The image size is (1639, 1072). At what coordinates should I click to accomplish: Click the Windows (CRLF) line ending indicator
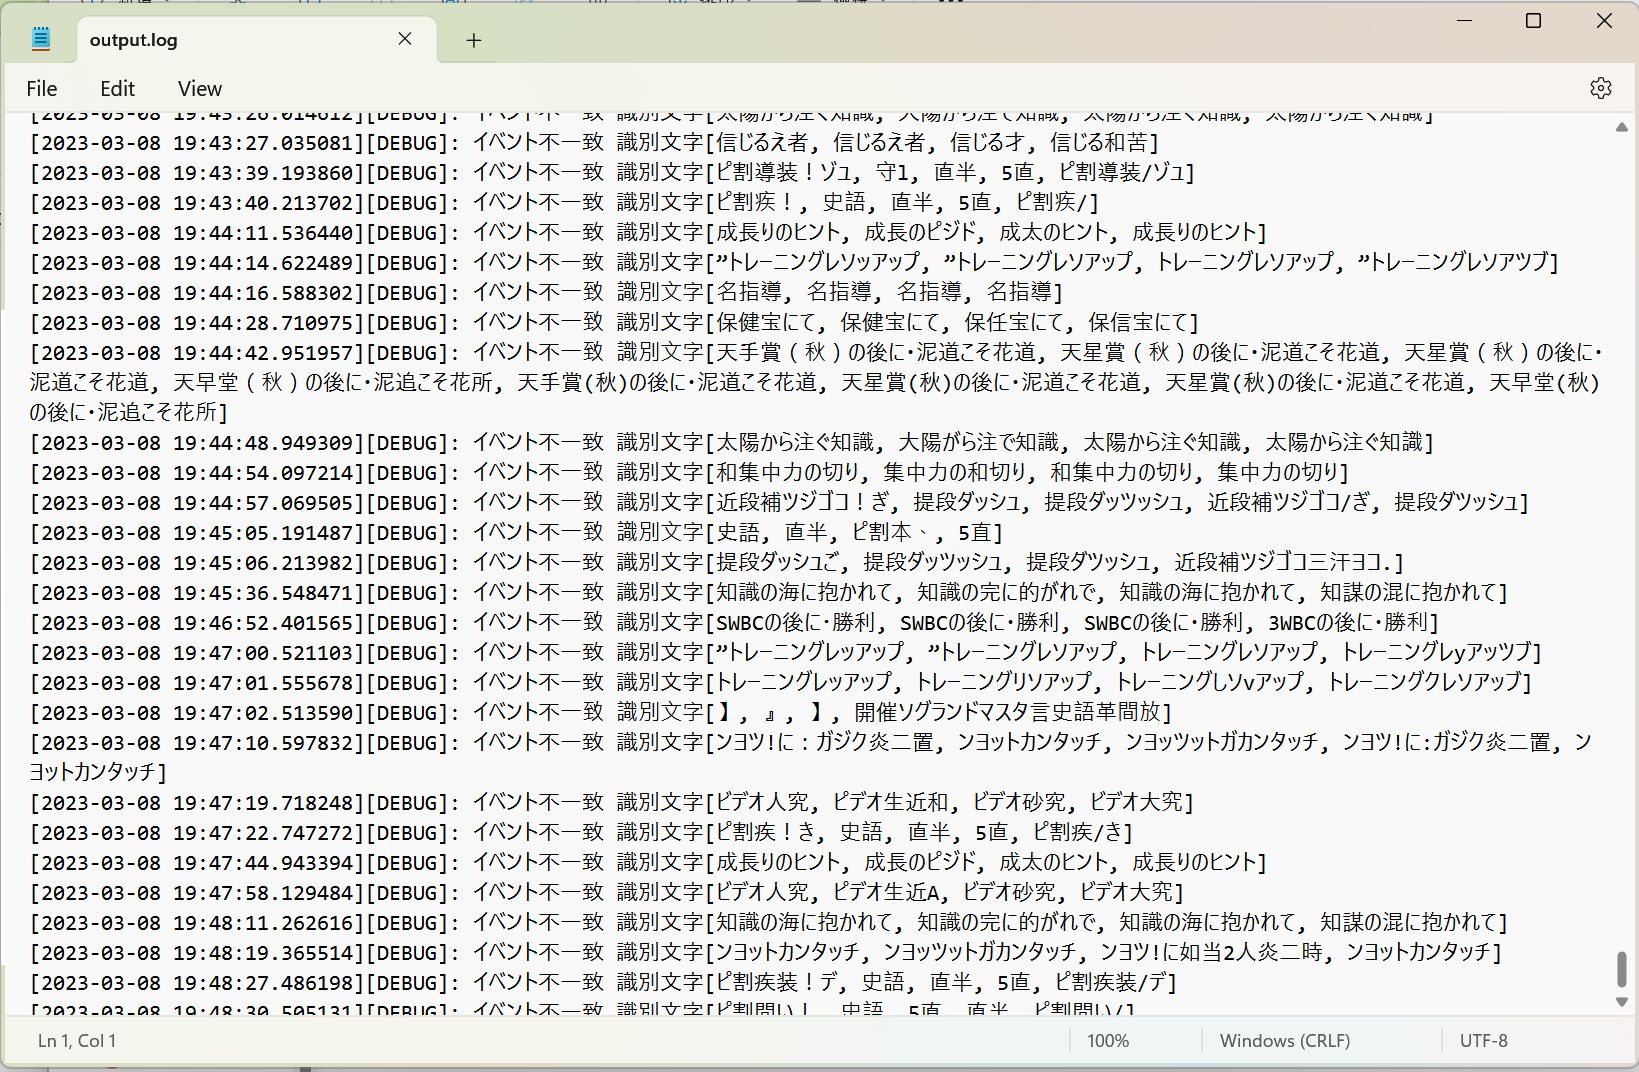(x=1284, y=1041)
